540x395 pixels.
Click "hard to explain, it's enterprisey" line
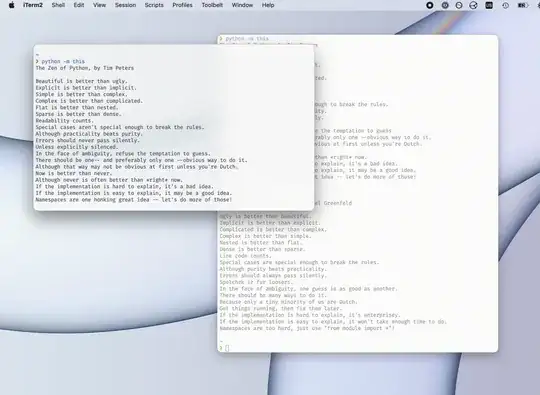(x=310, y=315)
